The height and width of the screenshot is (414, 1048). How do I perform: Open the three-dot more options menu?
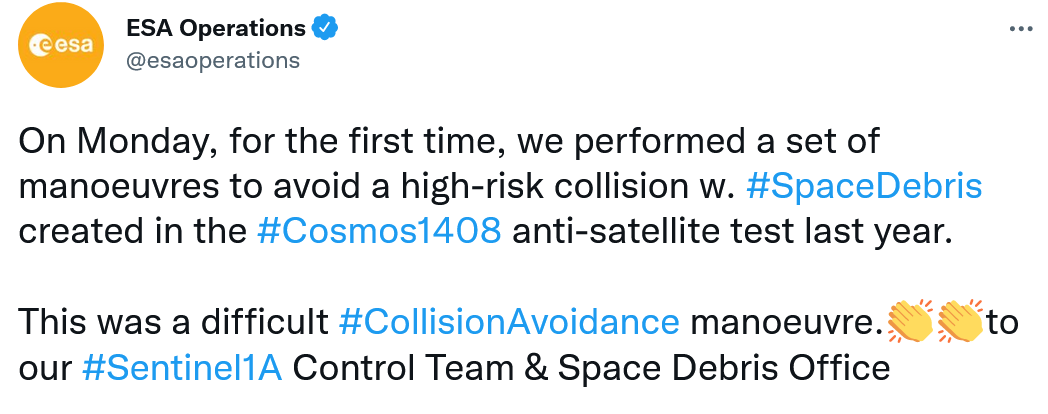pos(1019,29)
